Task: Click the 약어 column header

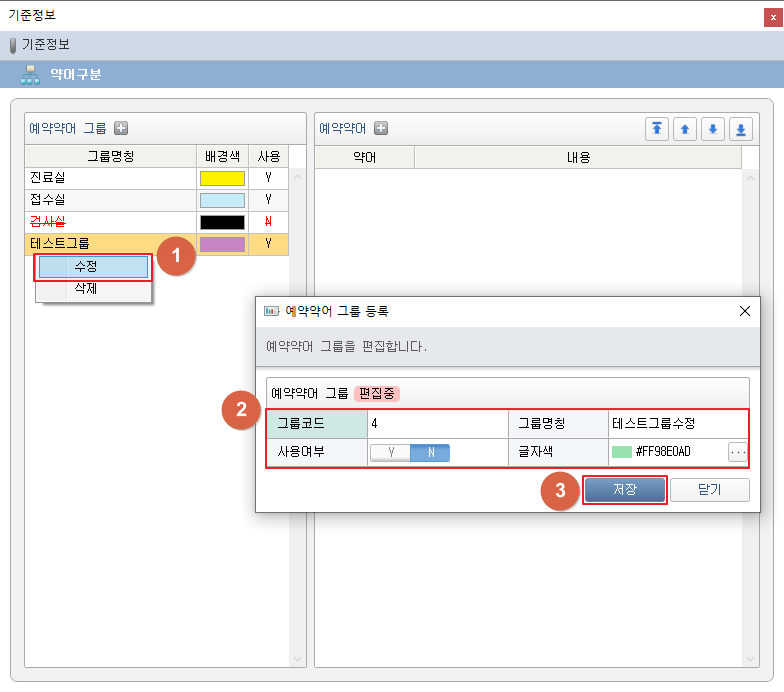Action: (x=364, y=157)
